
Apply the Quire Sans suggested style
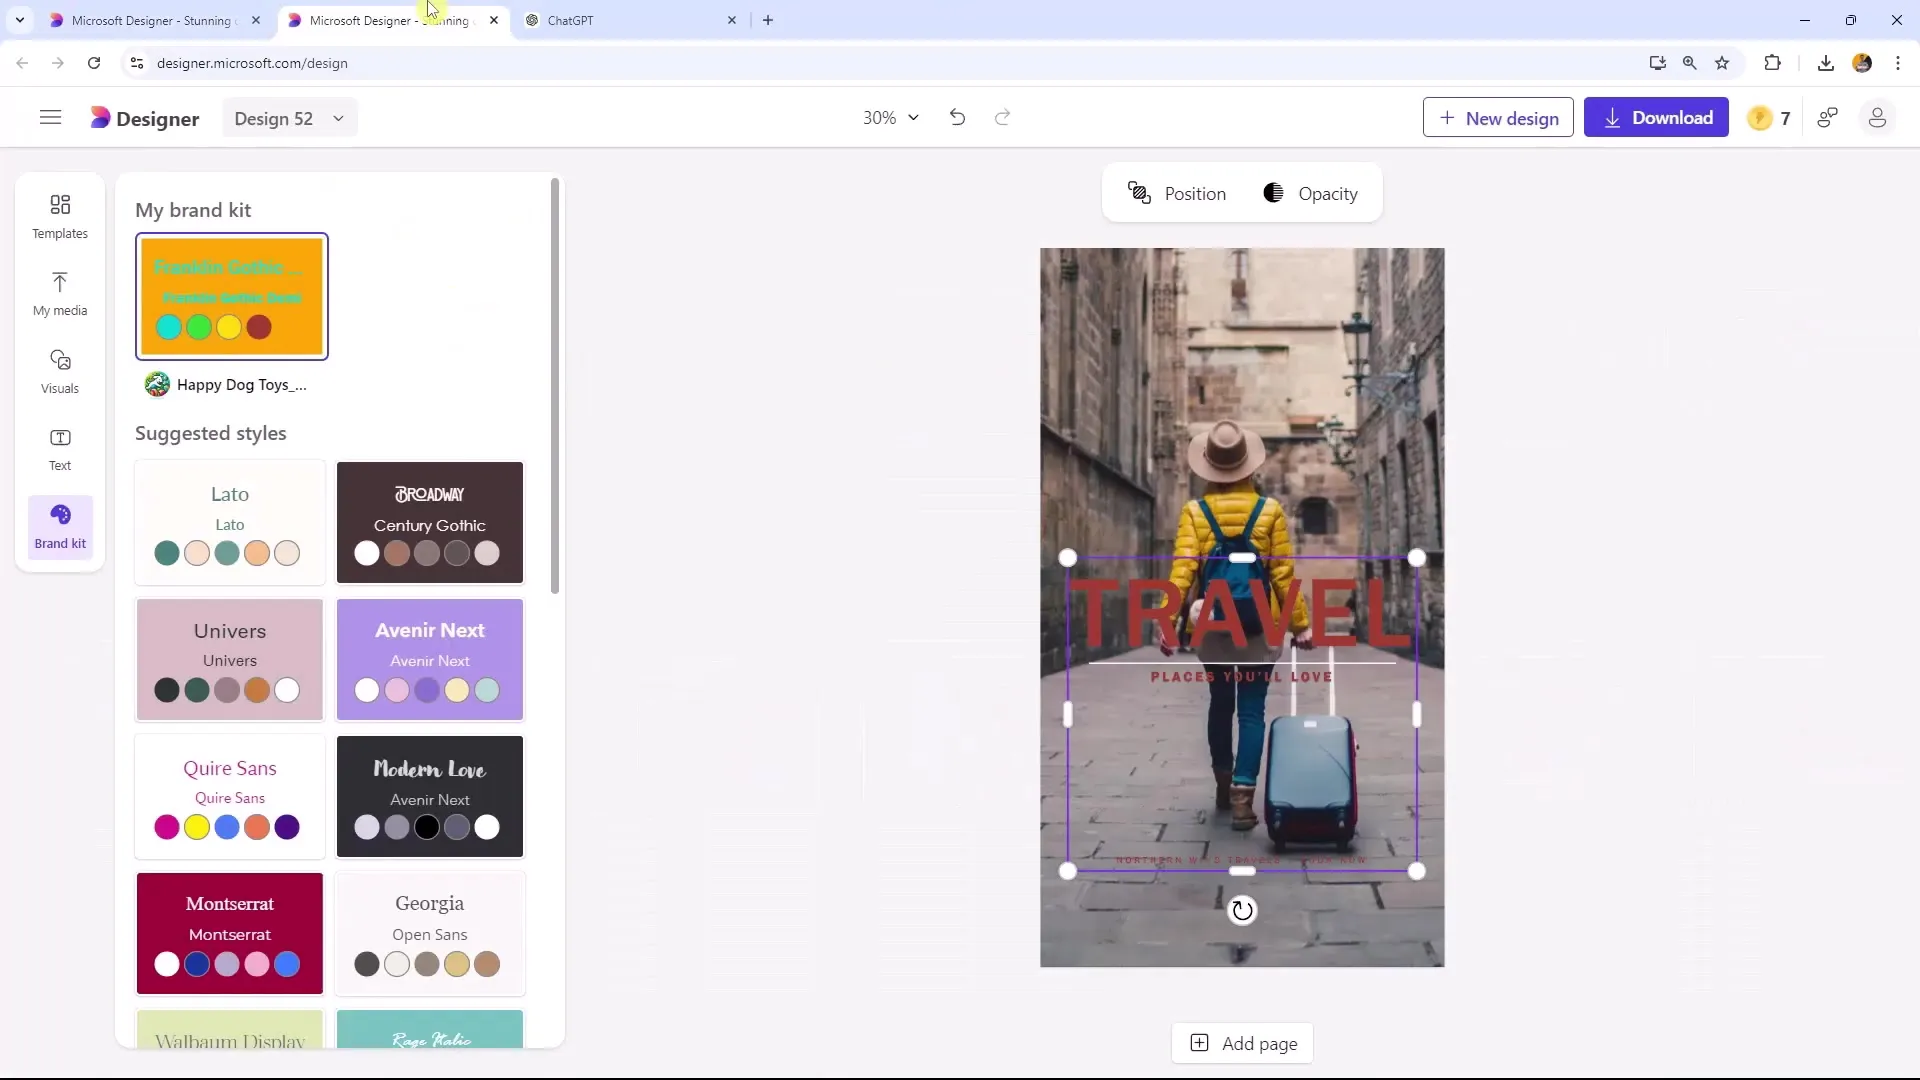click(230, 797)
